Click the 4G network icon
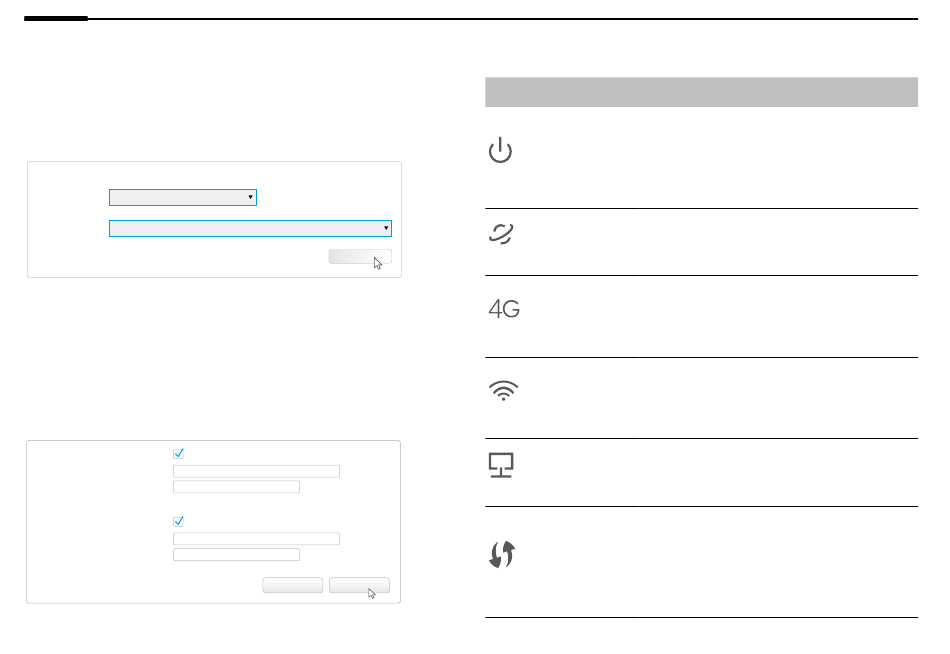950x654 pixels. click(504, 309)
